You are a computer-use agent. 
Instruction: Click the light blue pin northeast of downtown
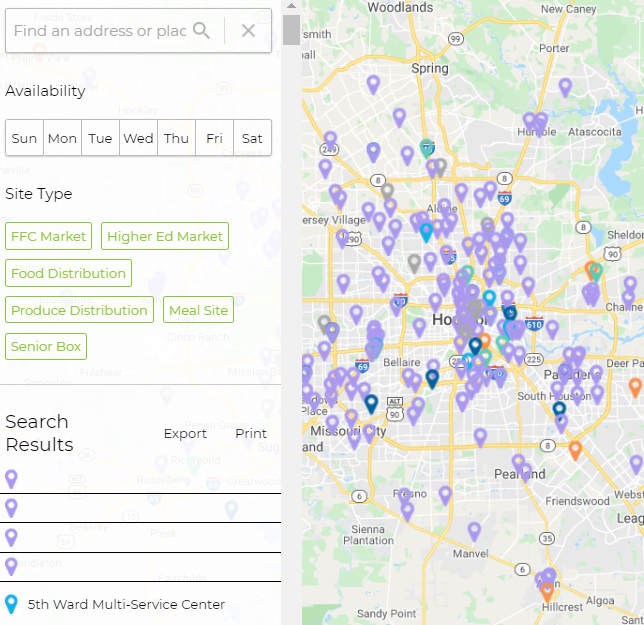pyautogui.click(x=489, y=297)
